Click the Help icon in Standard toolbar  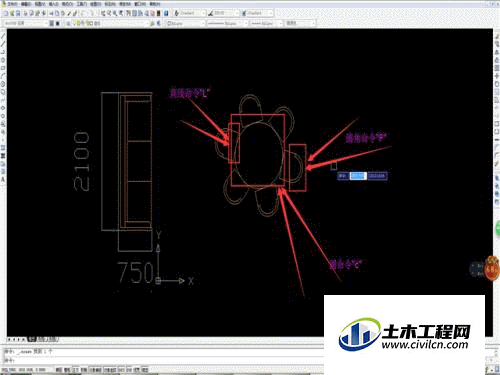[x=166, y=13]
